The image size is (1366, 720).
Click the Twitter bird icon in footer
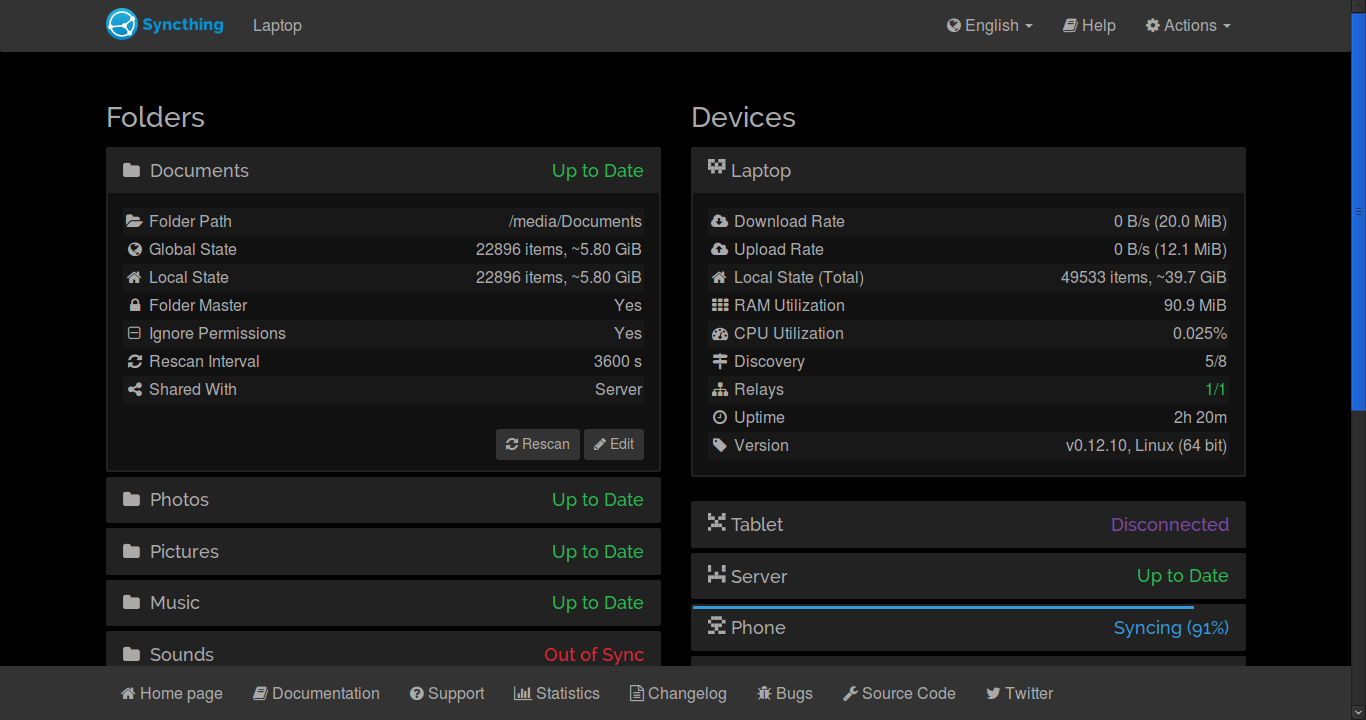[993, 694]
